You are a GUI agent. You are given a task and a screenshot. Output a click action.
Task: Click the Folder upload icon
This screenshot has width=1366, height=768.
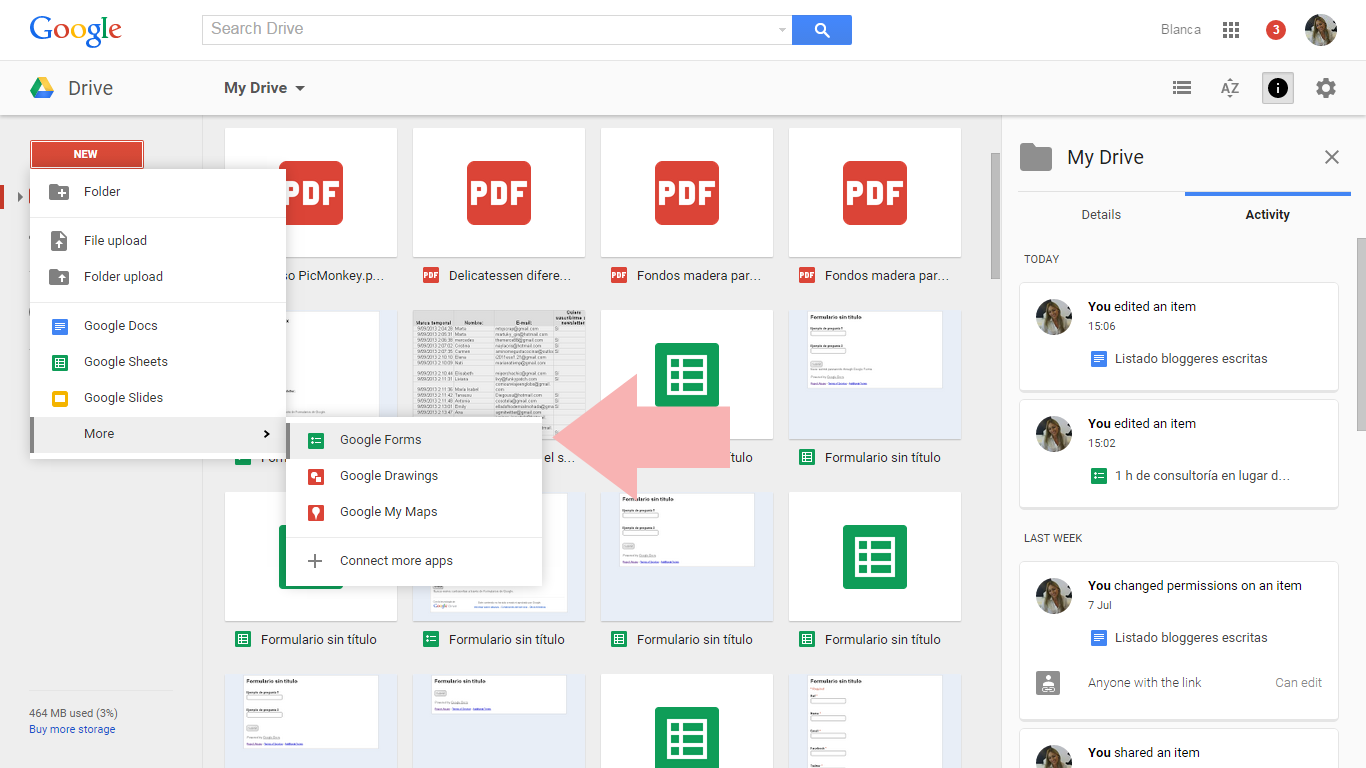(x=60, y=277)
